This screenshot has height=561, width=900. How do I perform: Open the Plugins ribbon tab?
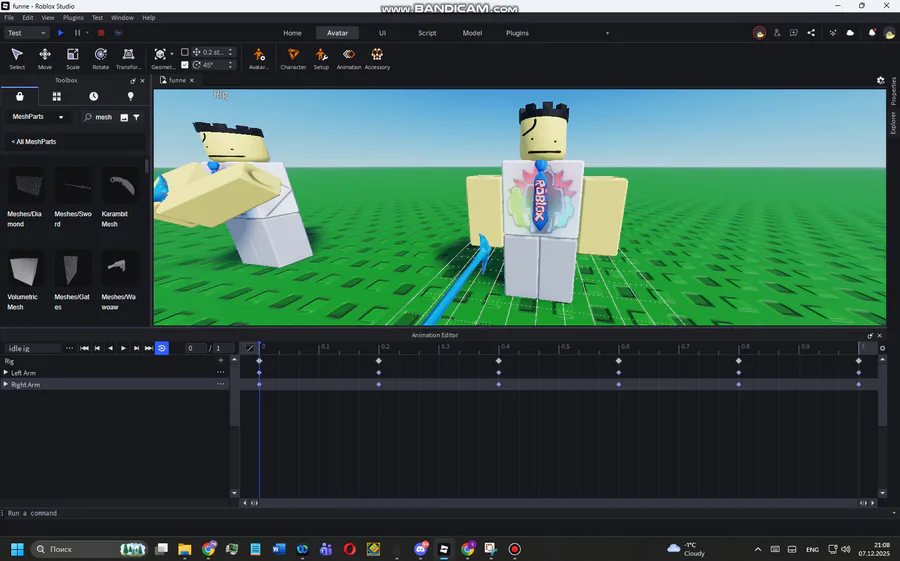tap(517, 33)
